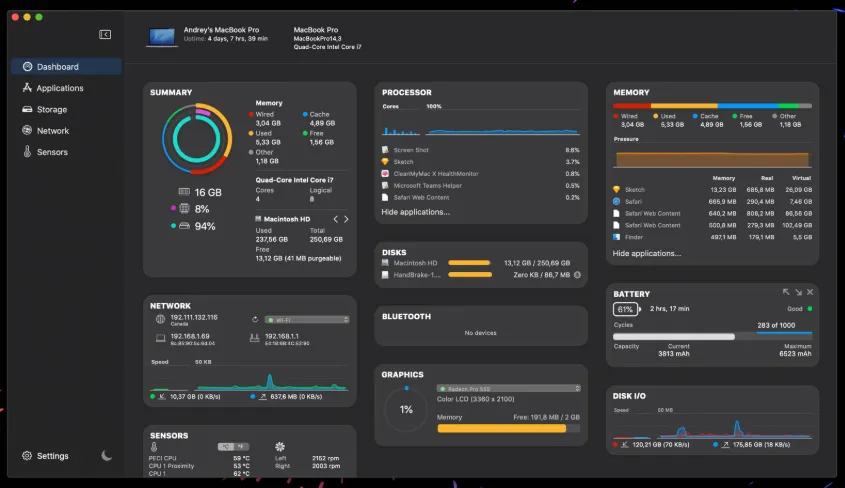Click the HandBrake volume usage bar

(470, 275)
